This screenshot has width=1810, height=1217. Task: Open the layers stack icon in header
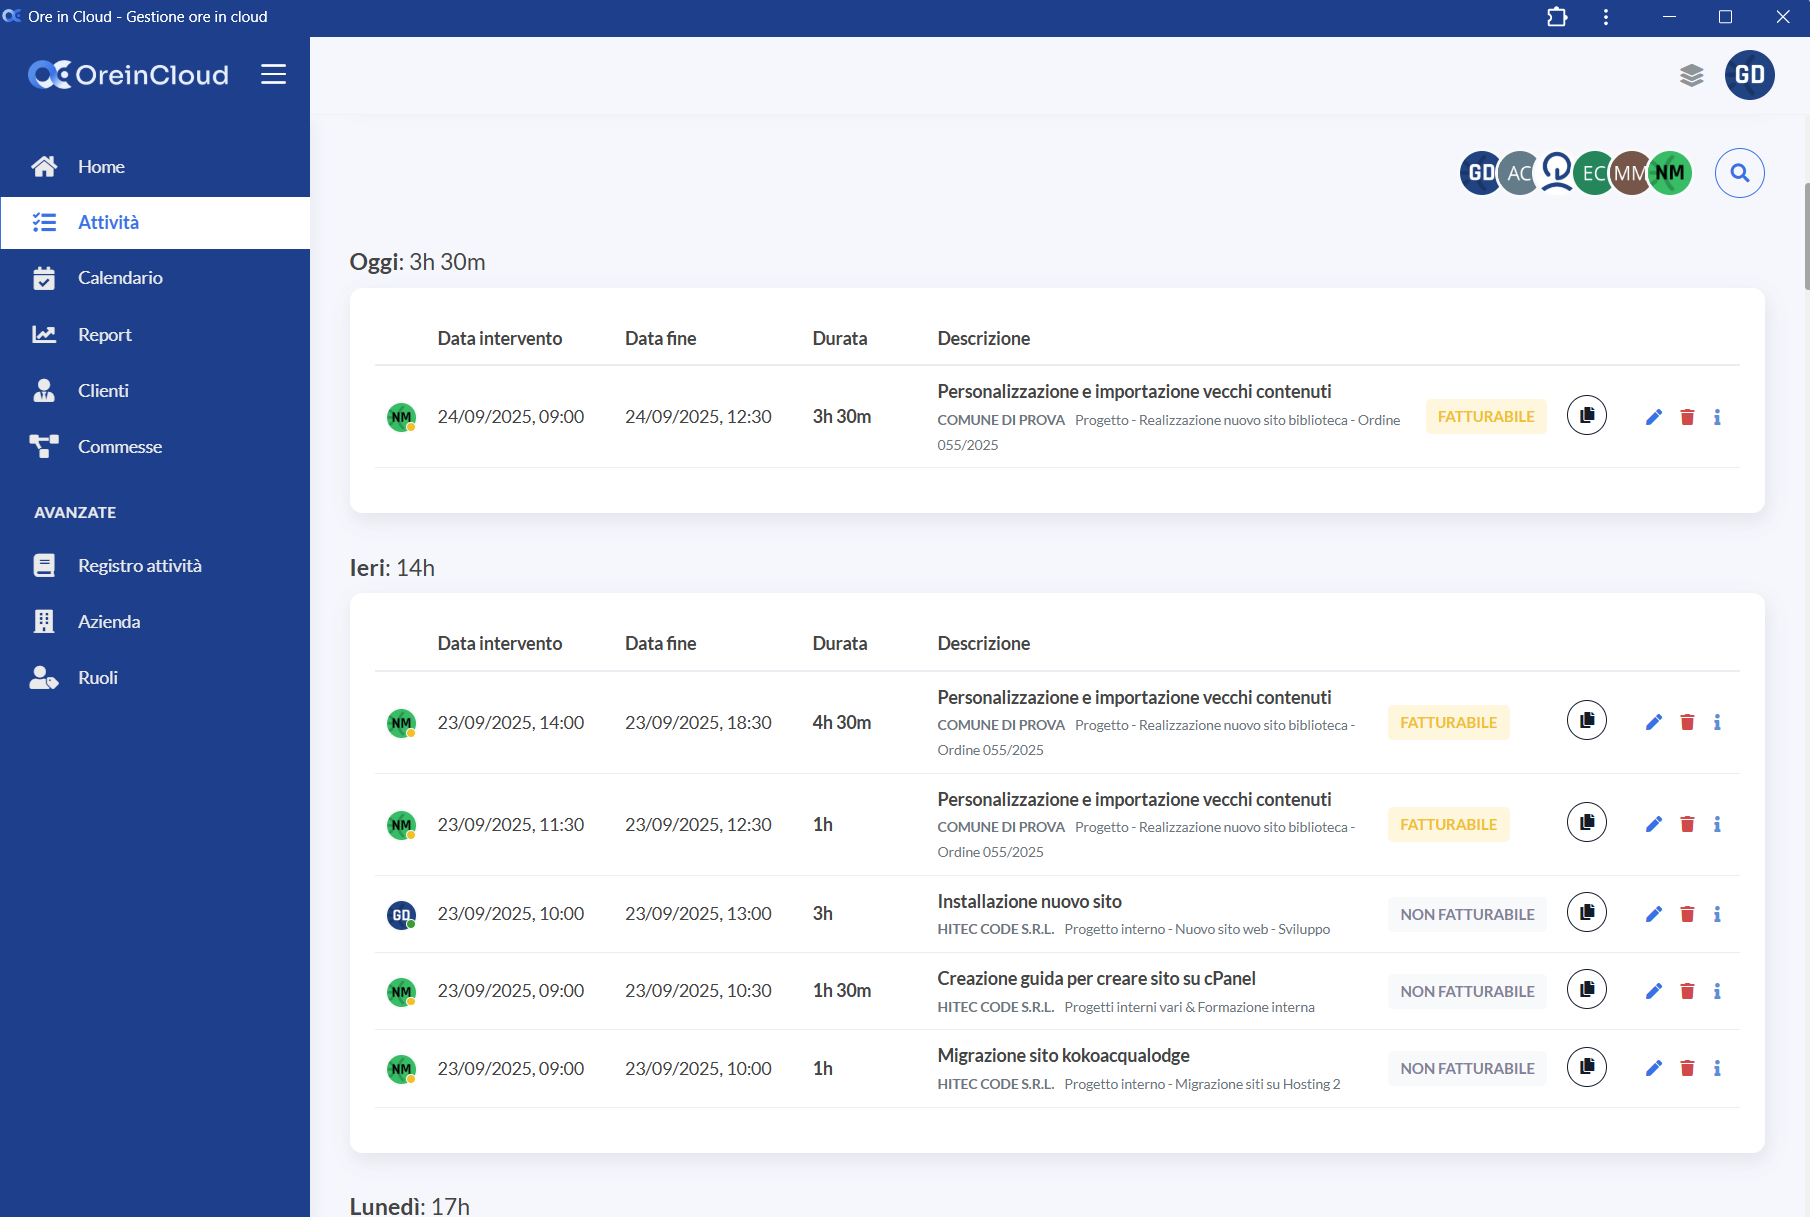pos(1691,76)
